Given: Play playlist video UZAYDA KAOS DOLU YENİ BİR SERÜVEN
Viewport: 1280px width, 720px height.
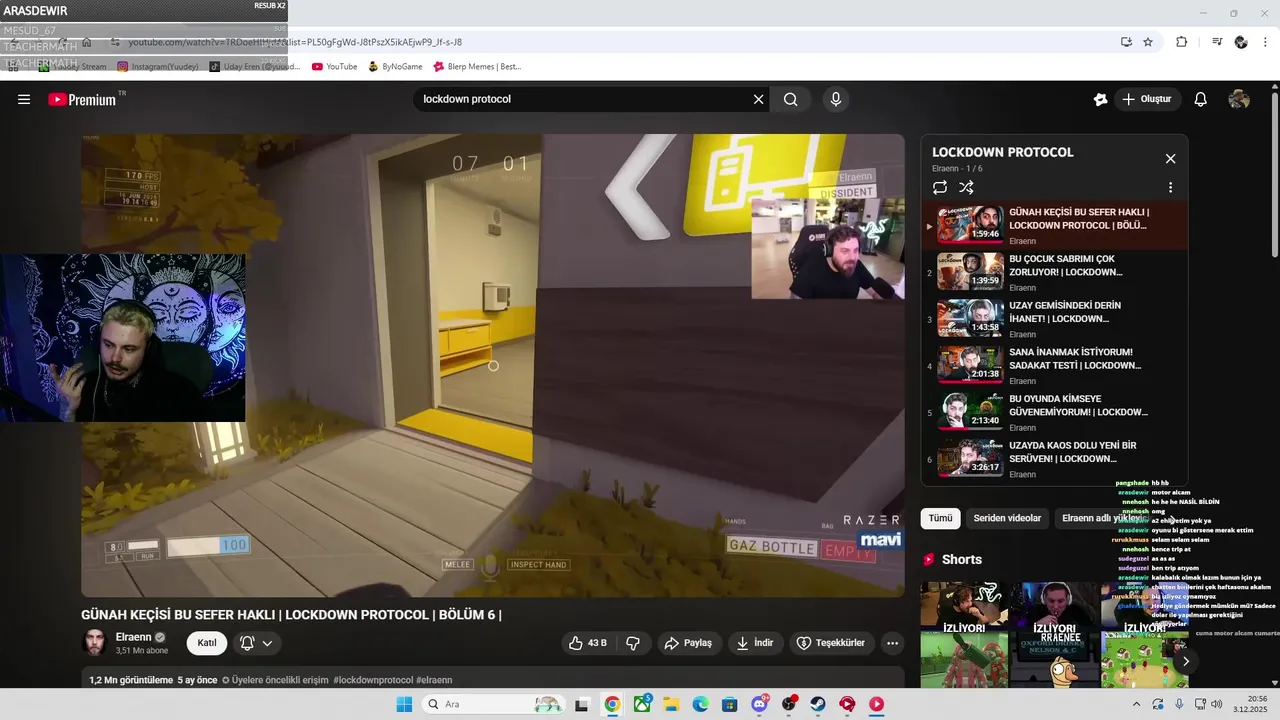Looking at the screenshot, I should click(1054, 459).
